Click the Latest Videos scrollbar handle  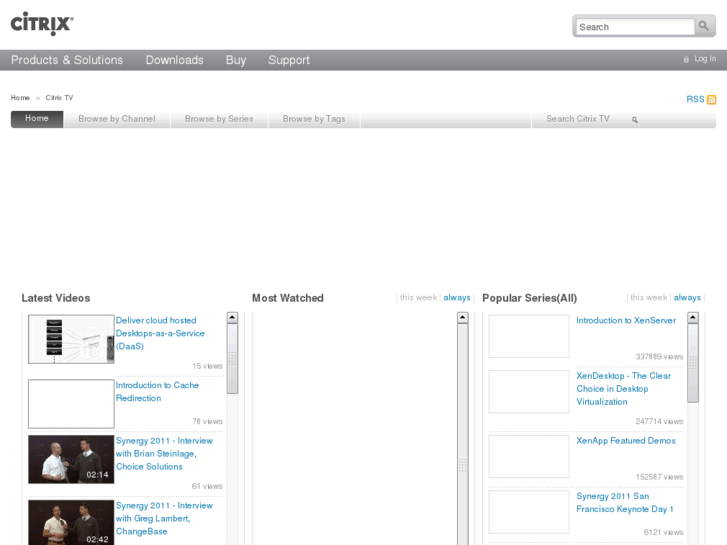pyautogui.click(x=232, y=359)
